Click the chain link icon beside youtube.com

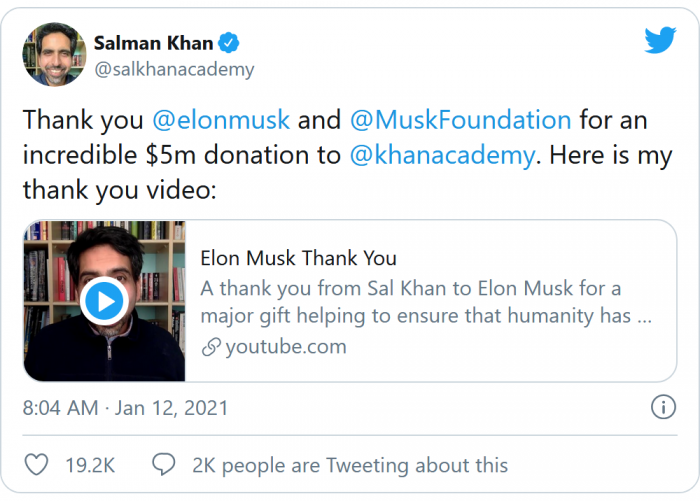pyautogui.click(x=210, y=348)
